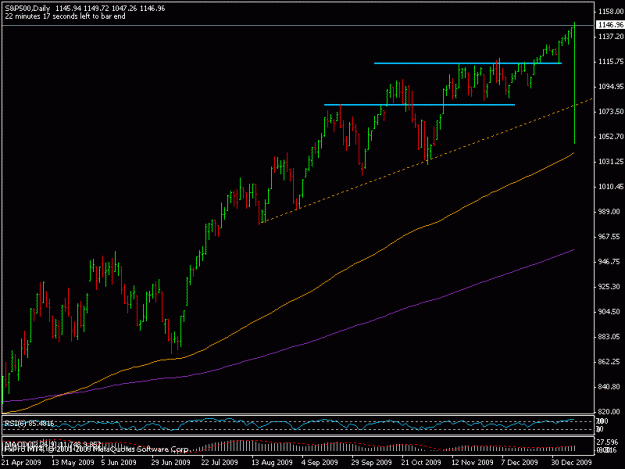Select the solid orange moving average line
The width and height of the screenshot is (625, 469).
tap(288, 301)
